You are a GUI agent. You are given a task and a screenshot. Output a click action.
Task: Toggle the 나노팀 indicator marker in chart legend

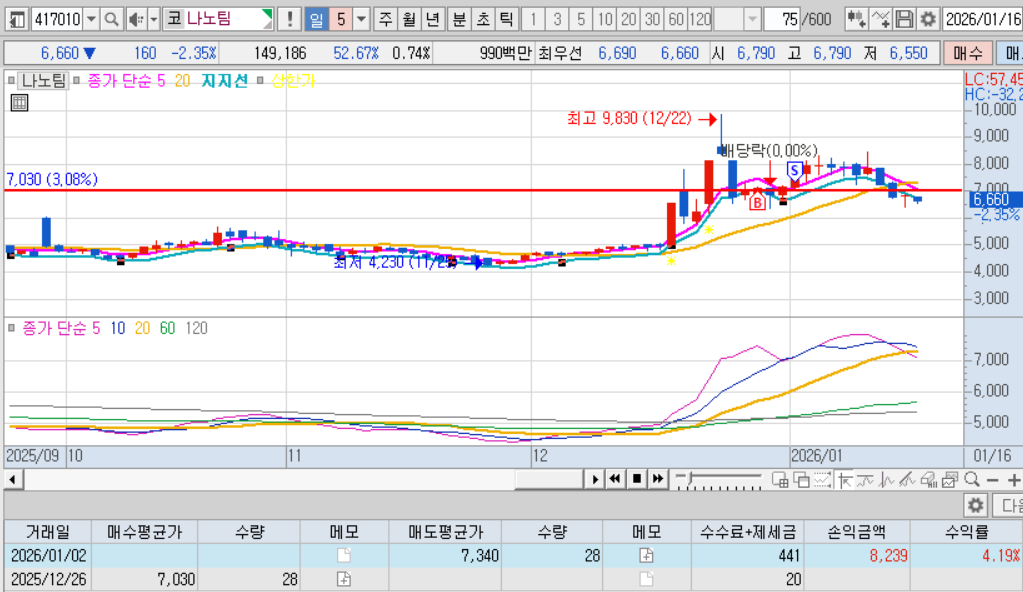pos(11,80)
